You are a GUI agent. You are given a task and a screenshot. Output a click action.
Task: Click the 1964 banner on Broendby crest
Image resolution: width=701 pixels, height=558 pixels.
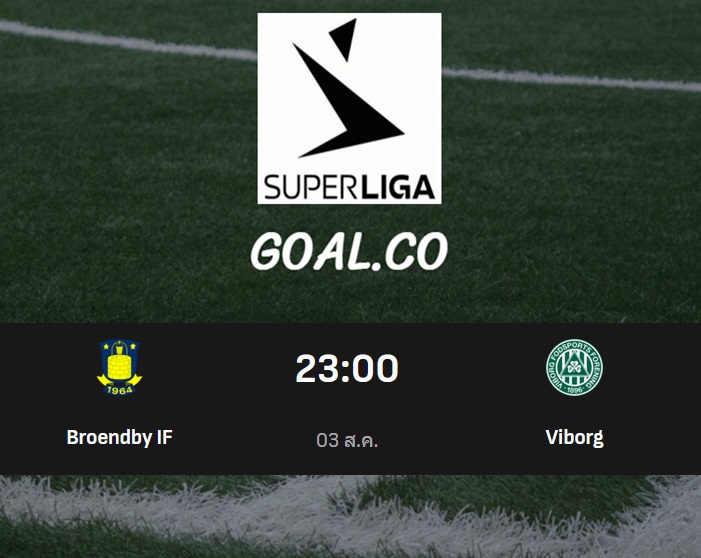tap(119, 390)
